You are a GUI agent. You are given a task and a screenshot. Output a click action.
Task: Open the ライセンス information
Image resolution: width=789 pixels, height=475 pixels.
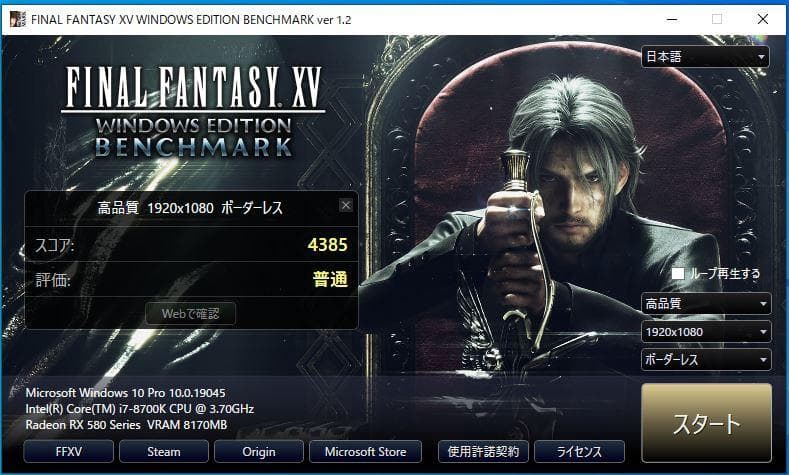(579, 452)
